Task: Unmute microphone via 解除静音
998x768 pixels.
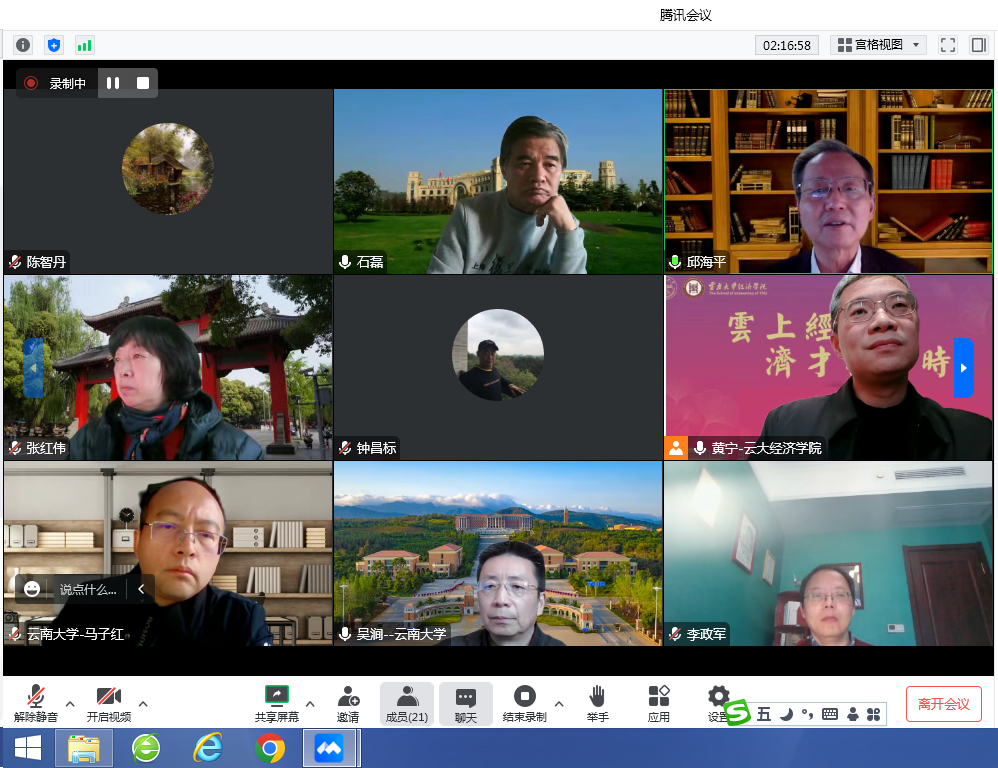Action: pyautogui.click(x=36, y=703)
